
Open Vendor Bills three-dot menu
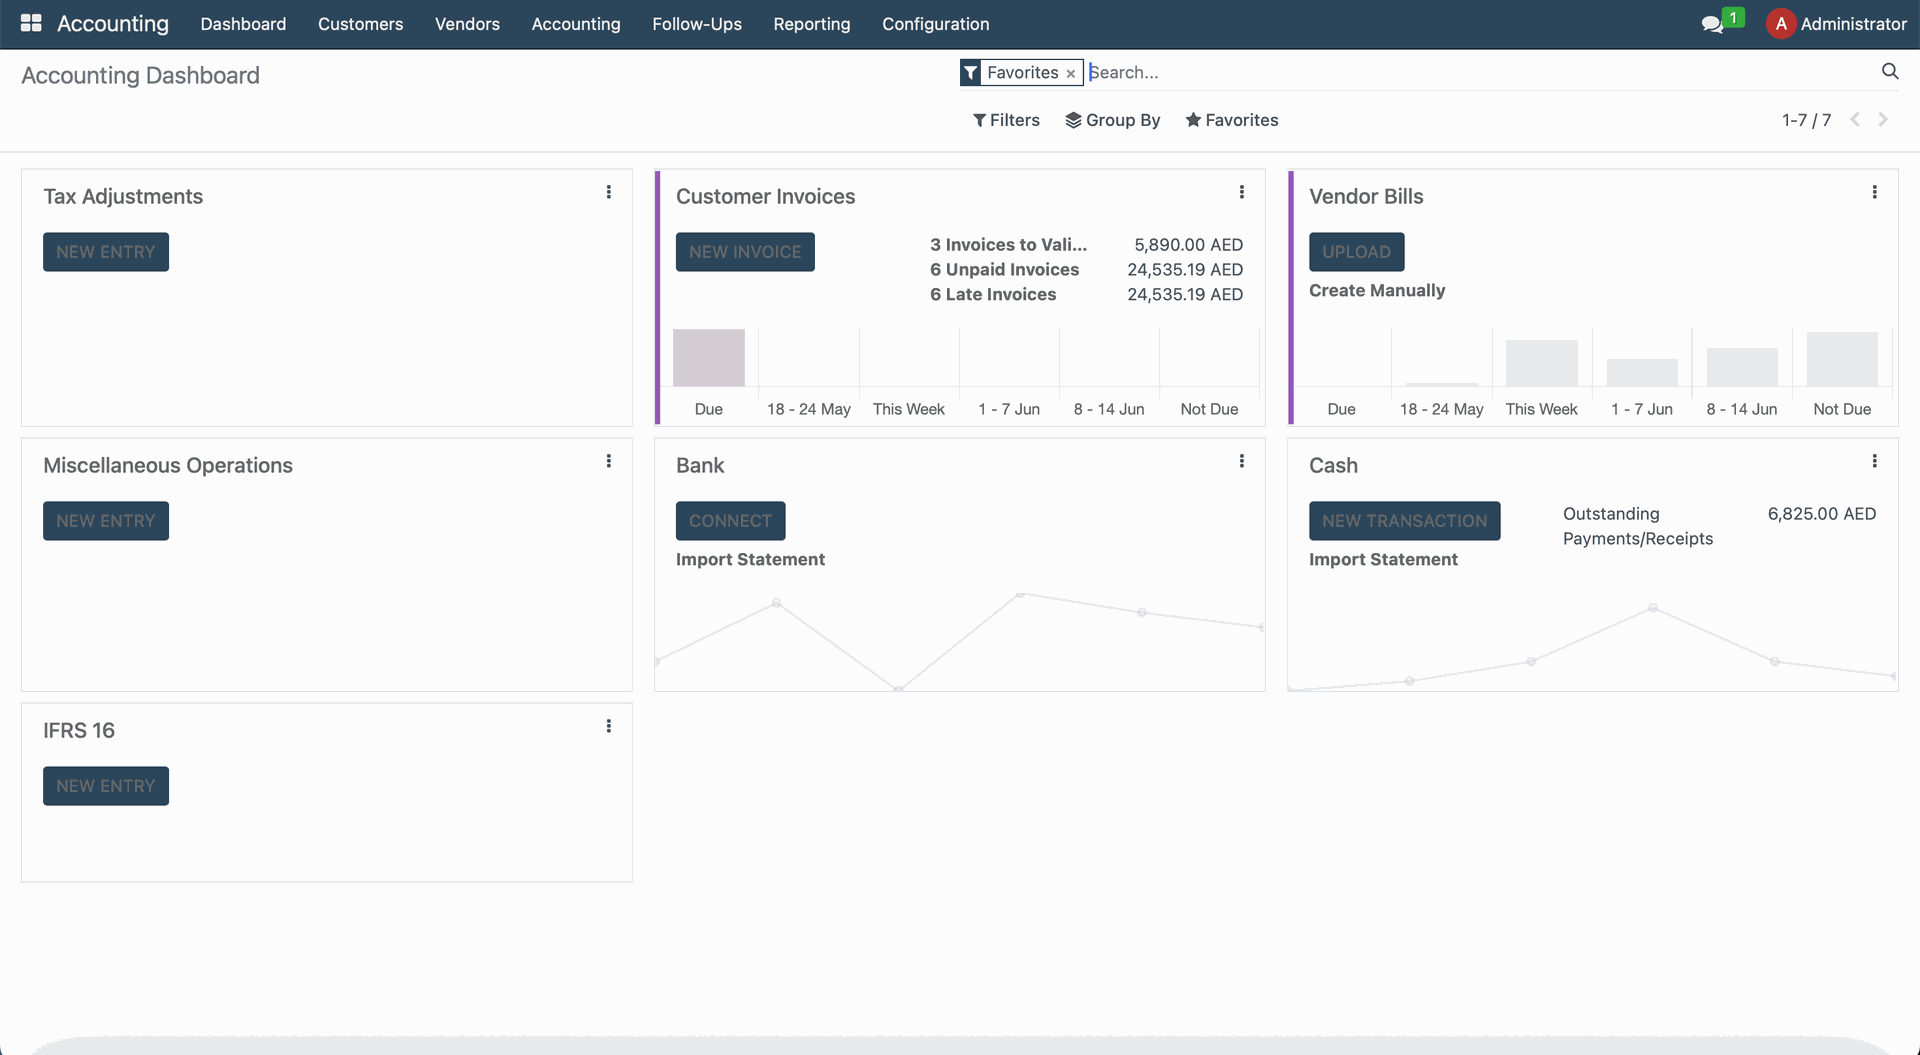(1874, 192)
